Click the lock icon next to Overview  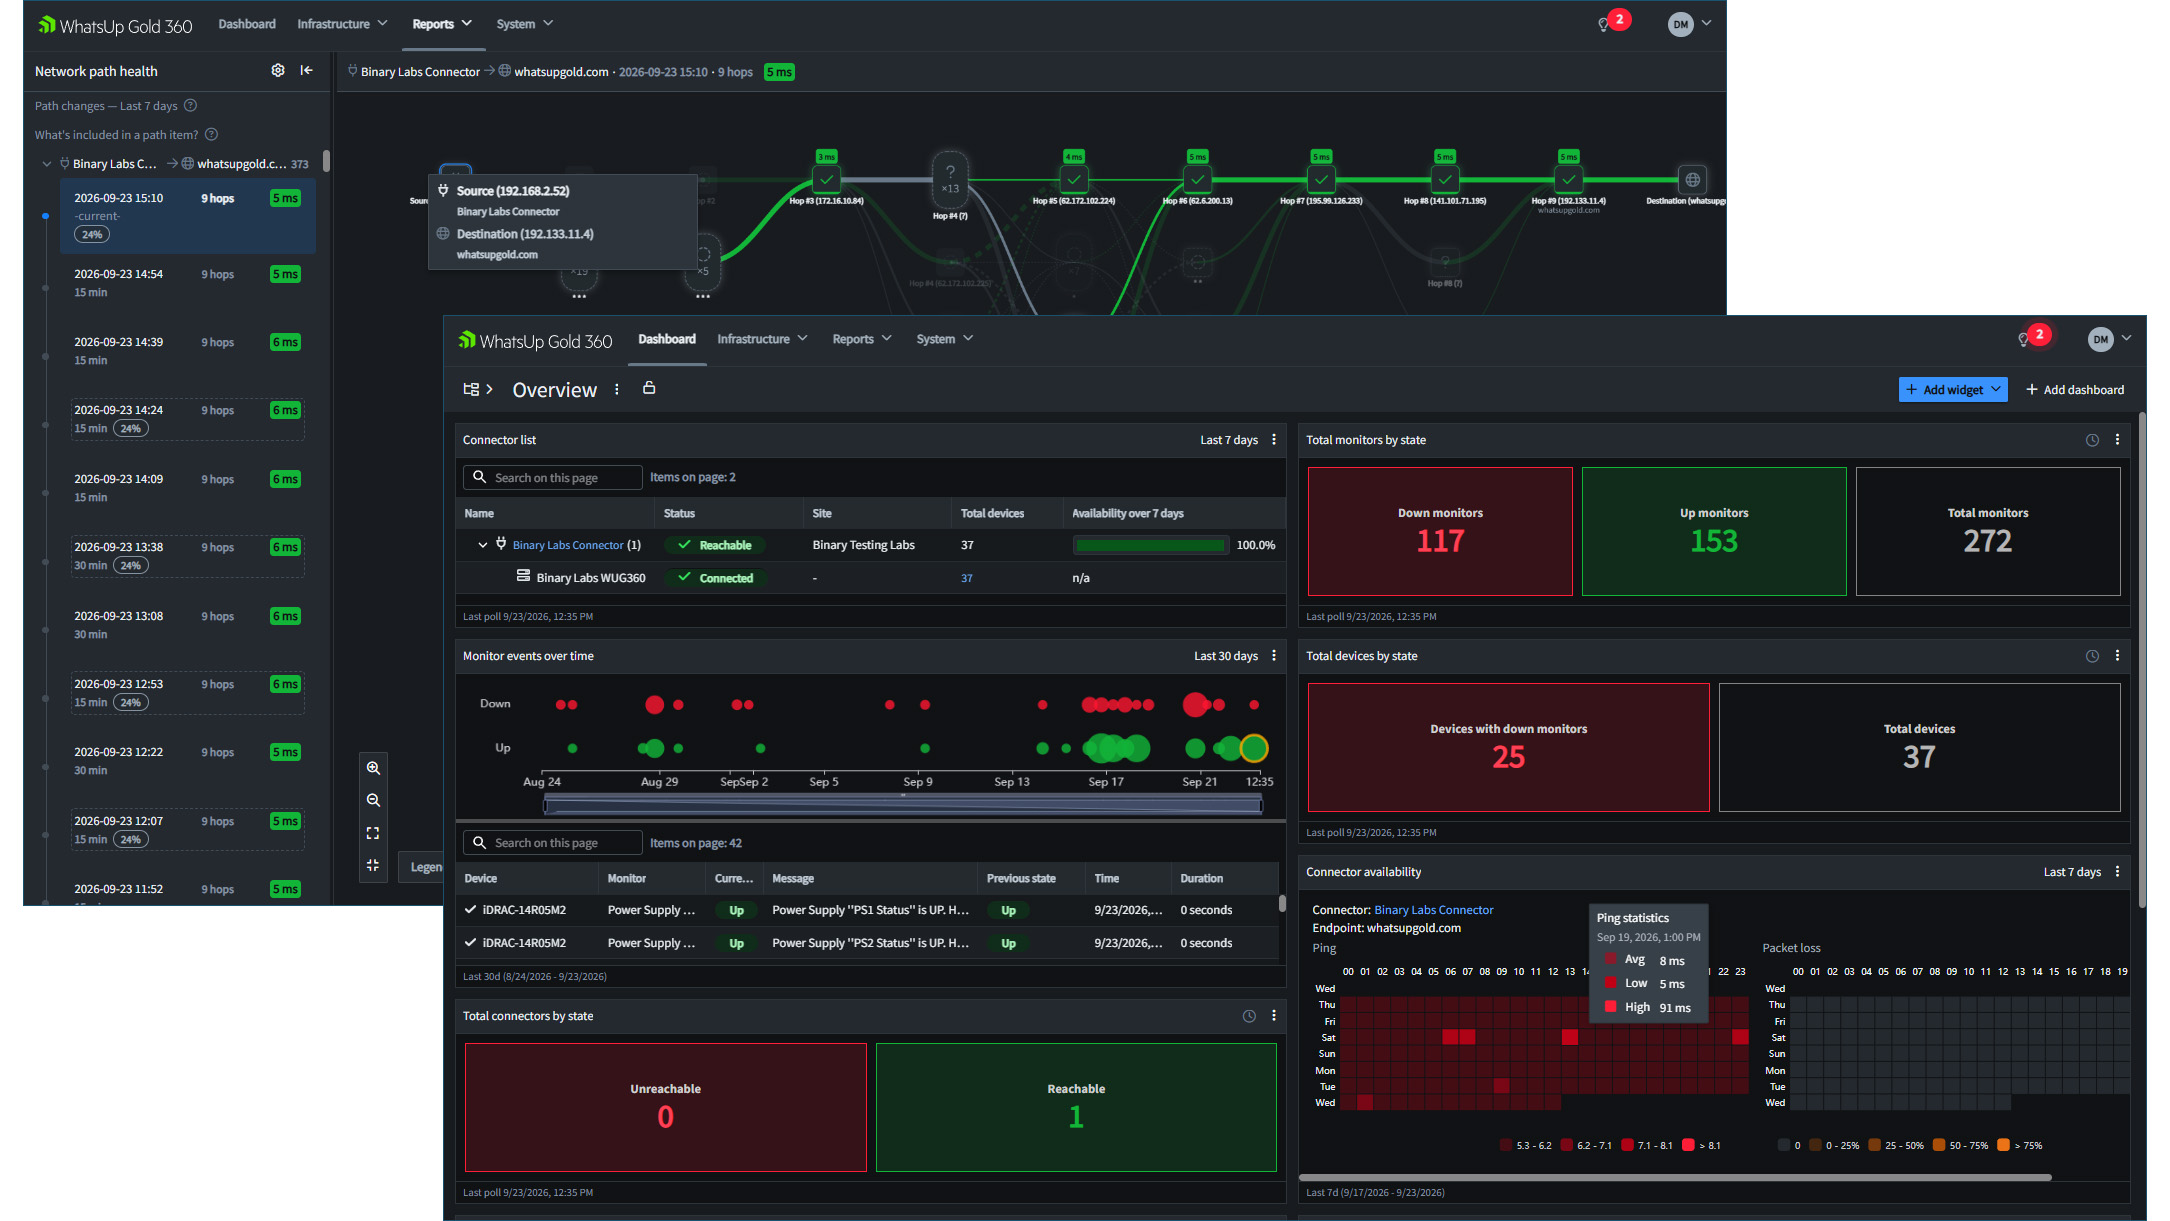(x=649, y=388)
